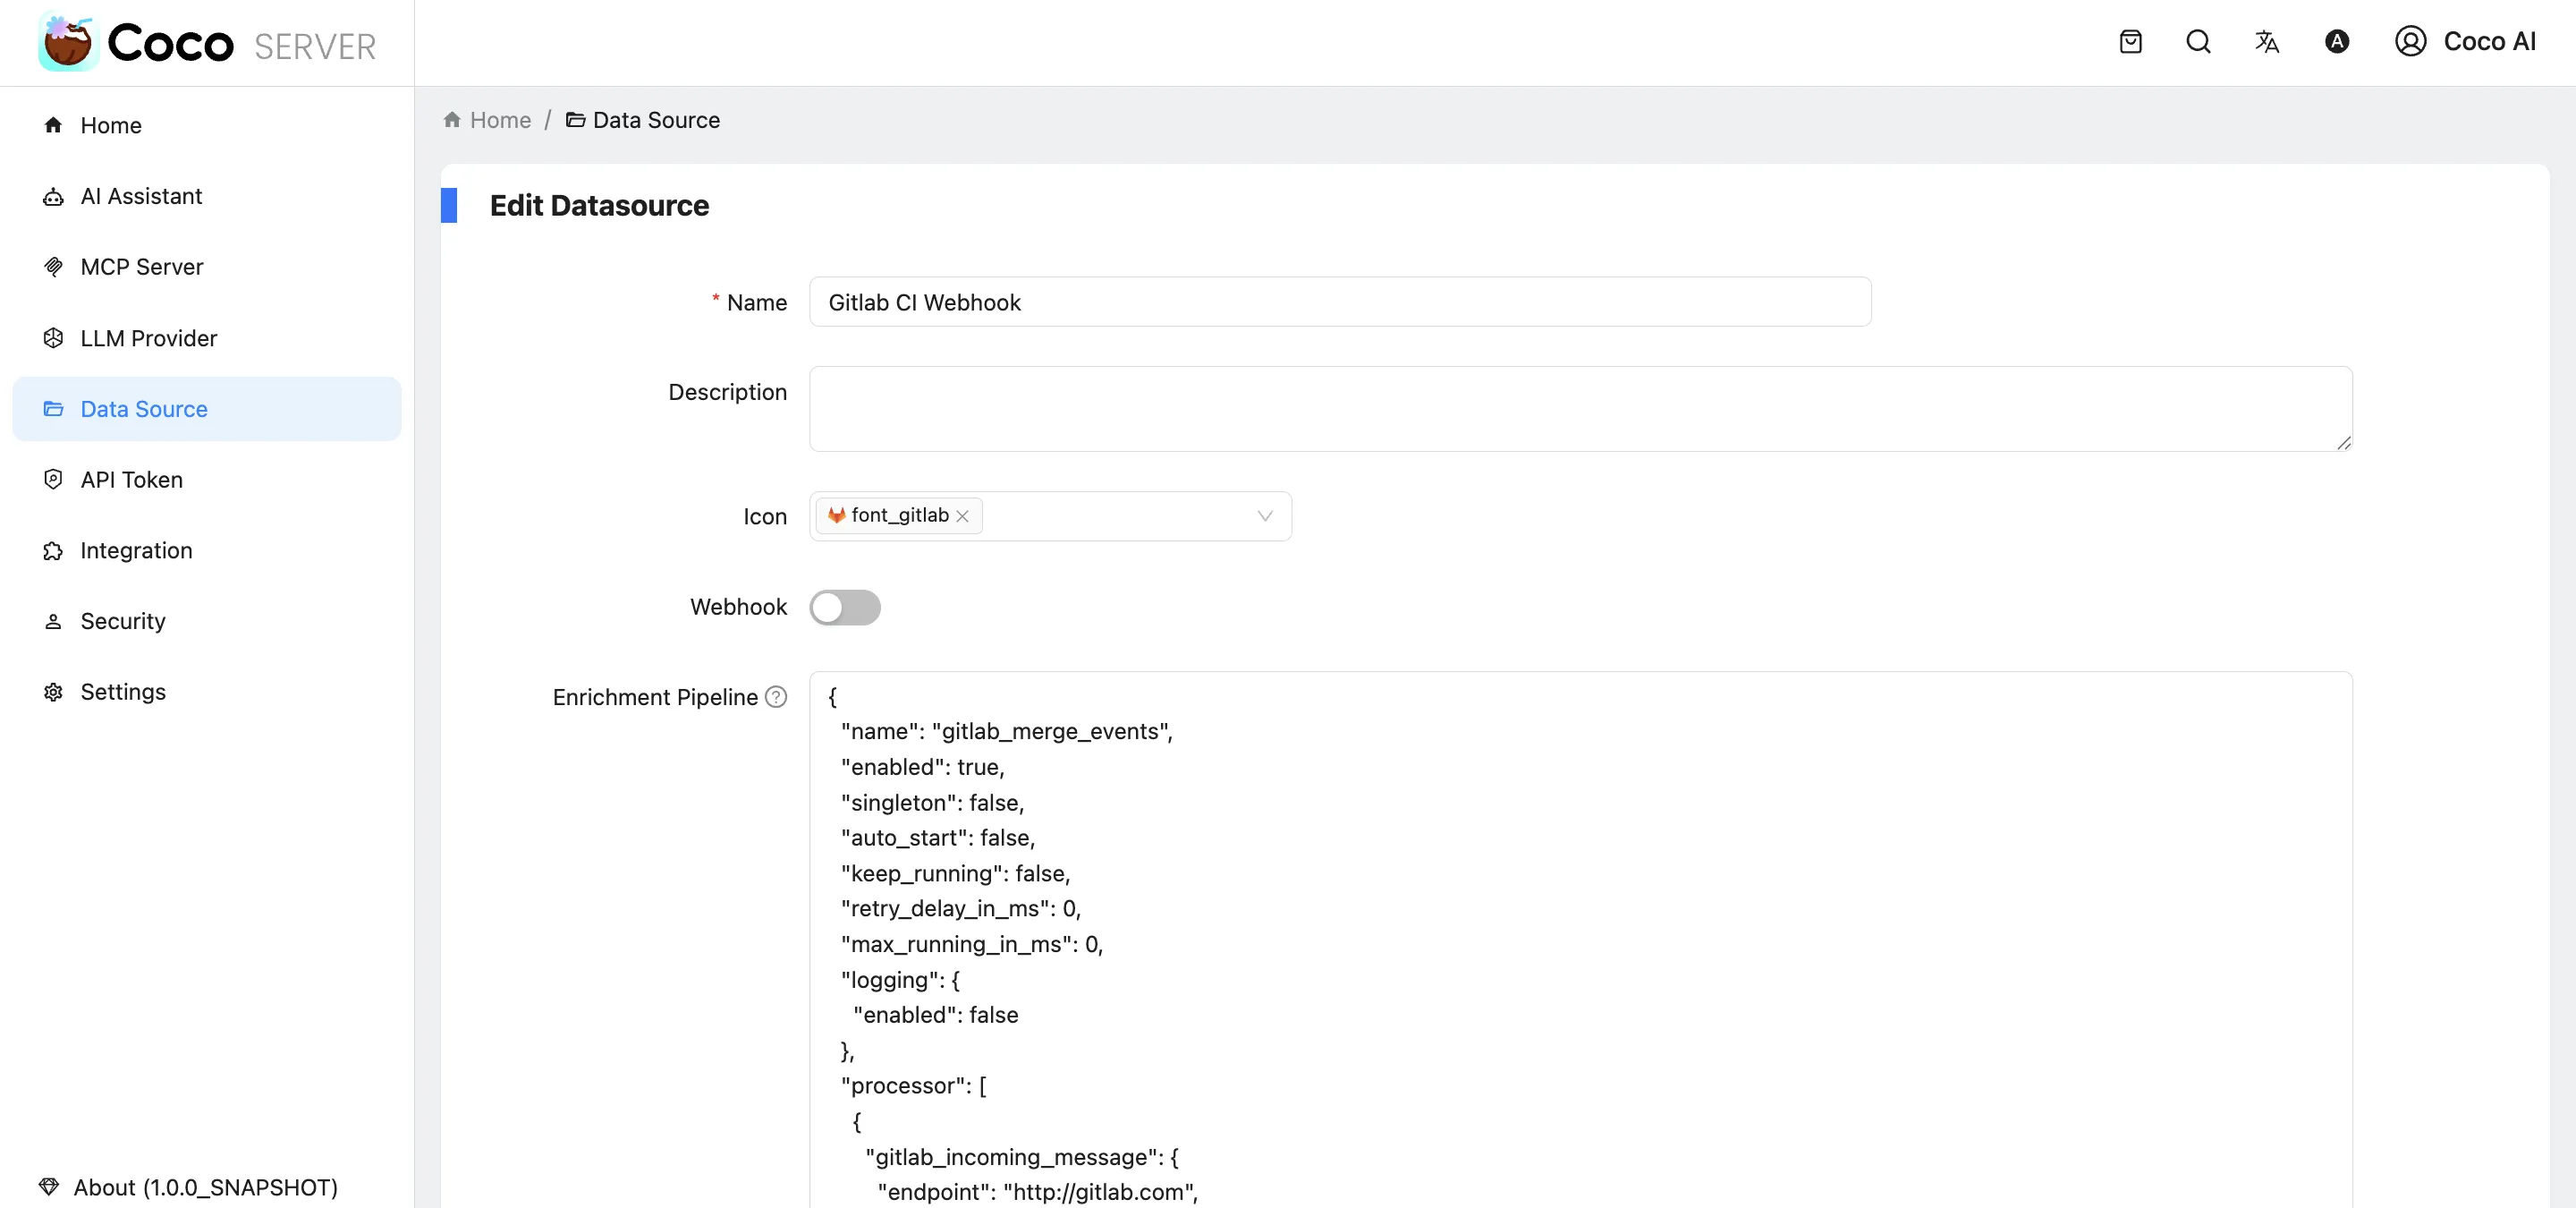Open the Enrichment Pipeline help tooltip

pyautogui.click(x=775, y=697)
